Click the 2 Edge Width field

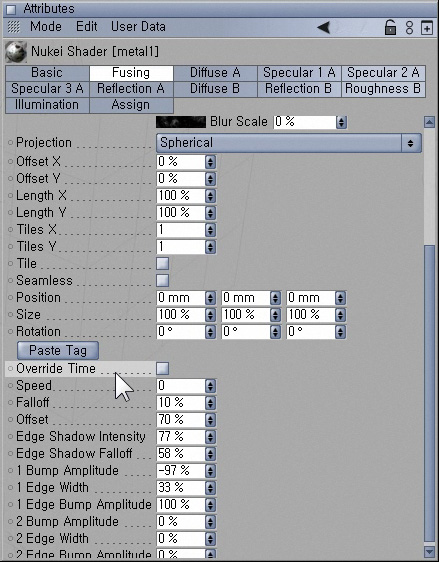[181, 538]
